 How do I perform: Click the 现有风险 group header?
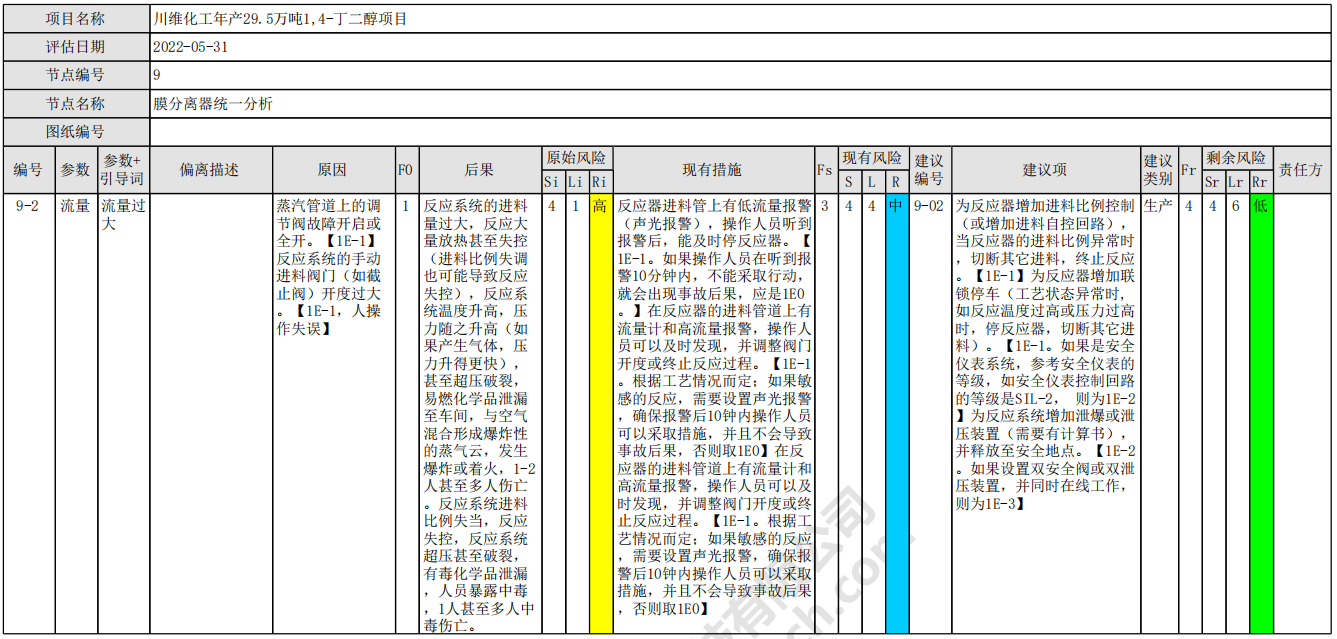coord(872,158)
